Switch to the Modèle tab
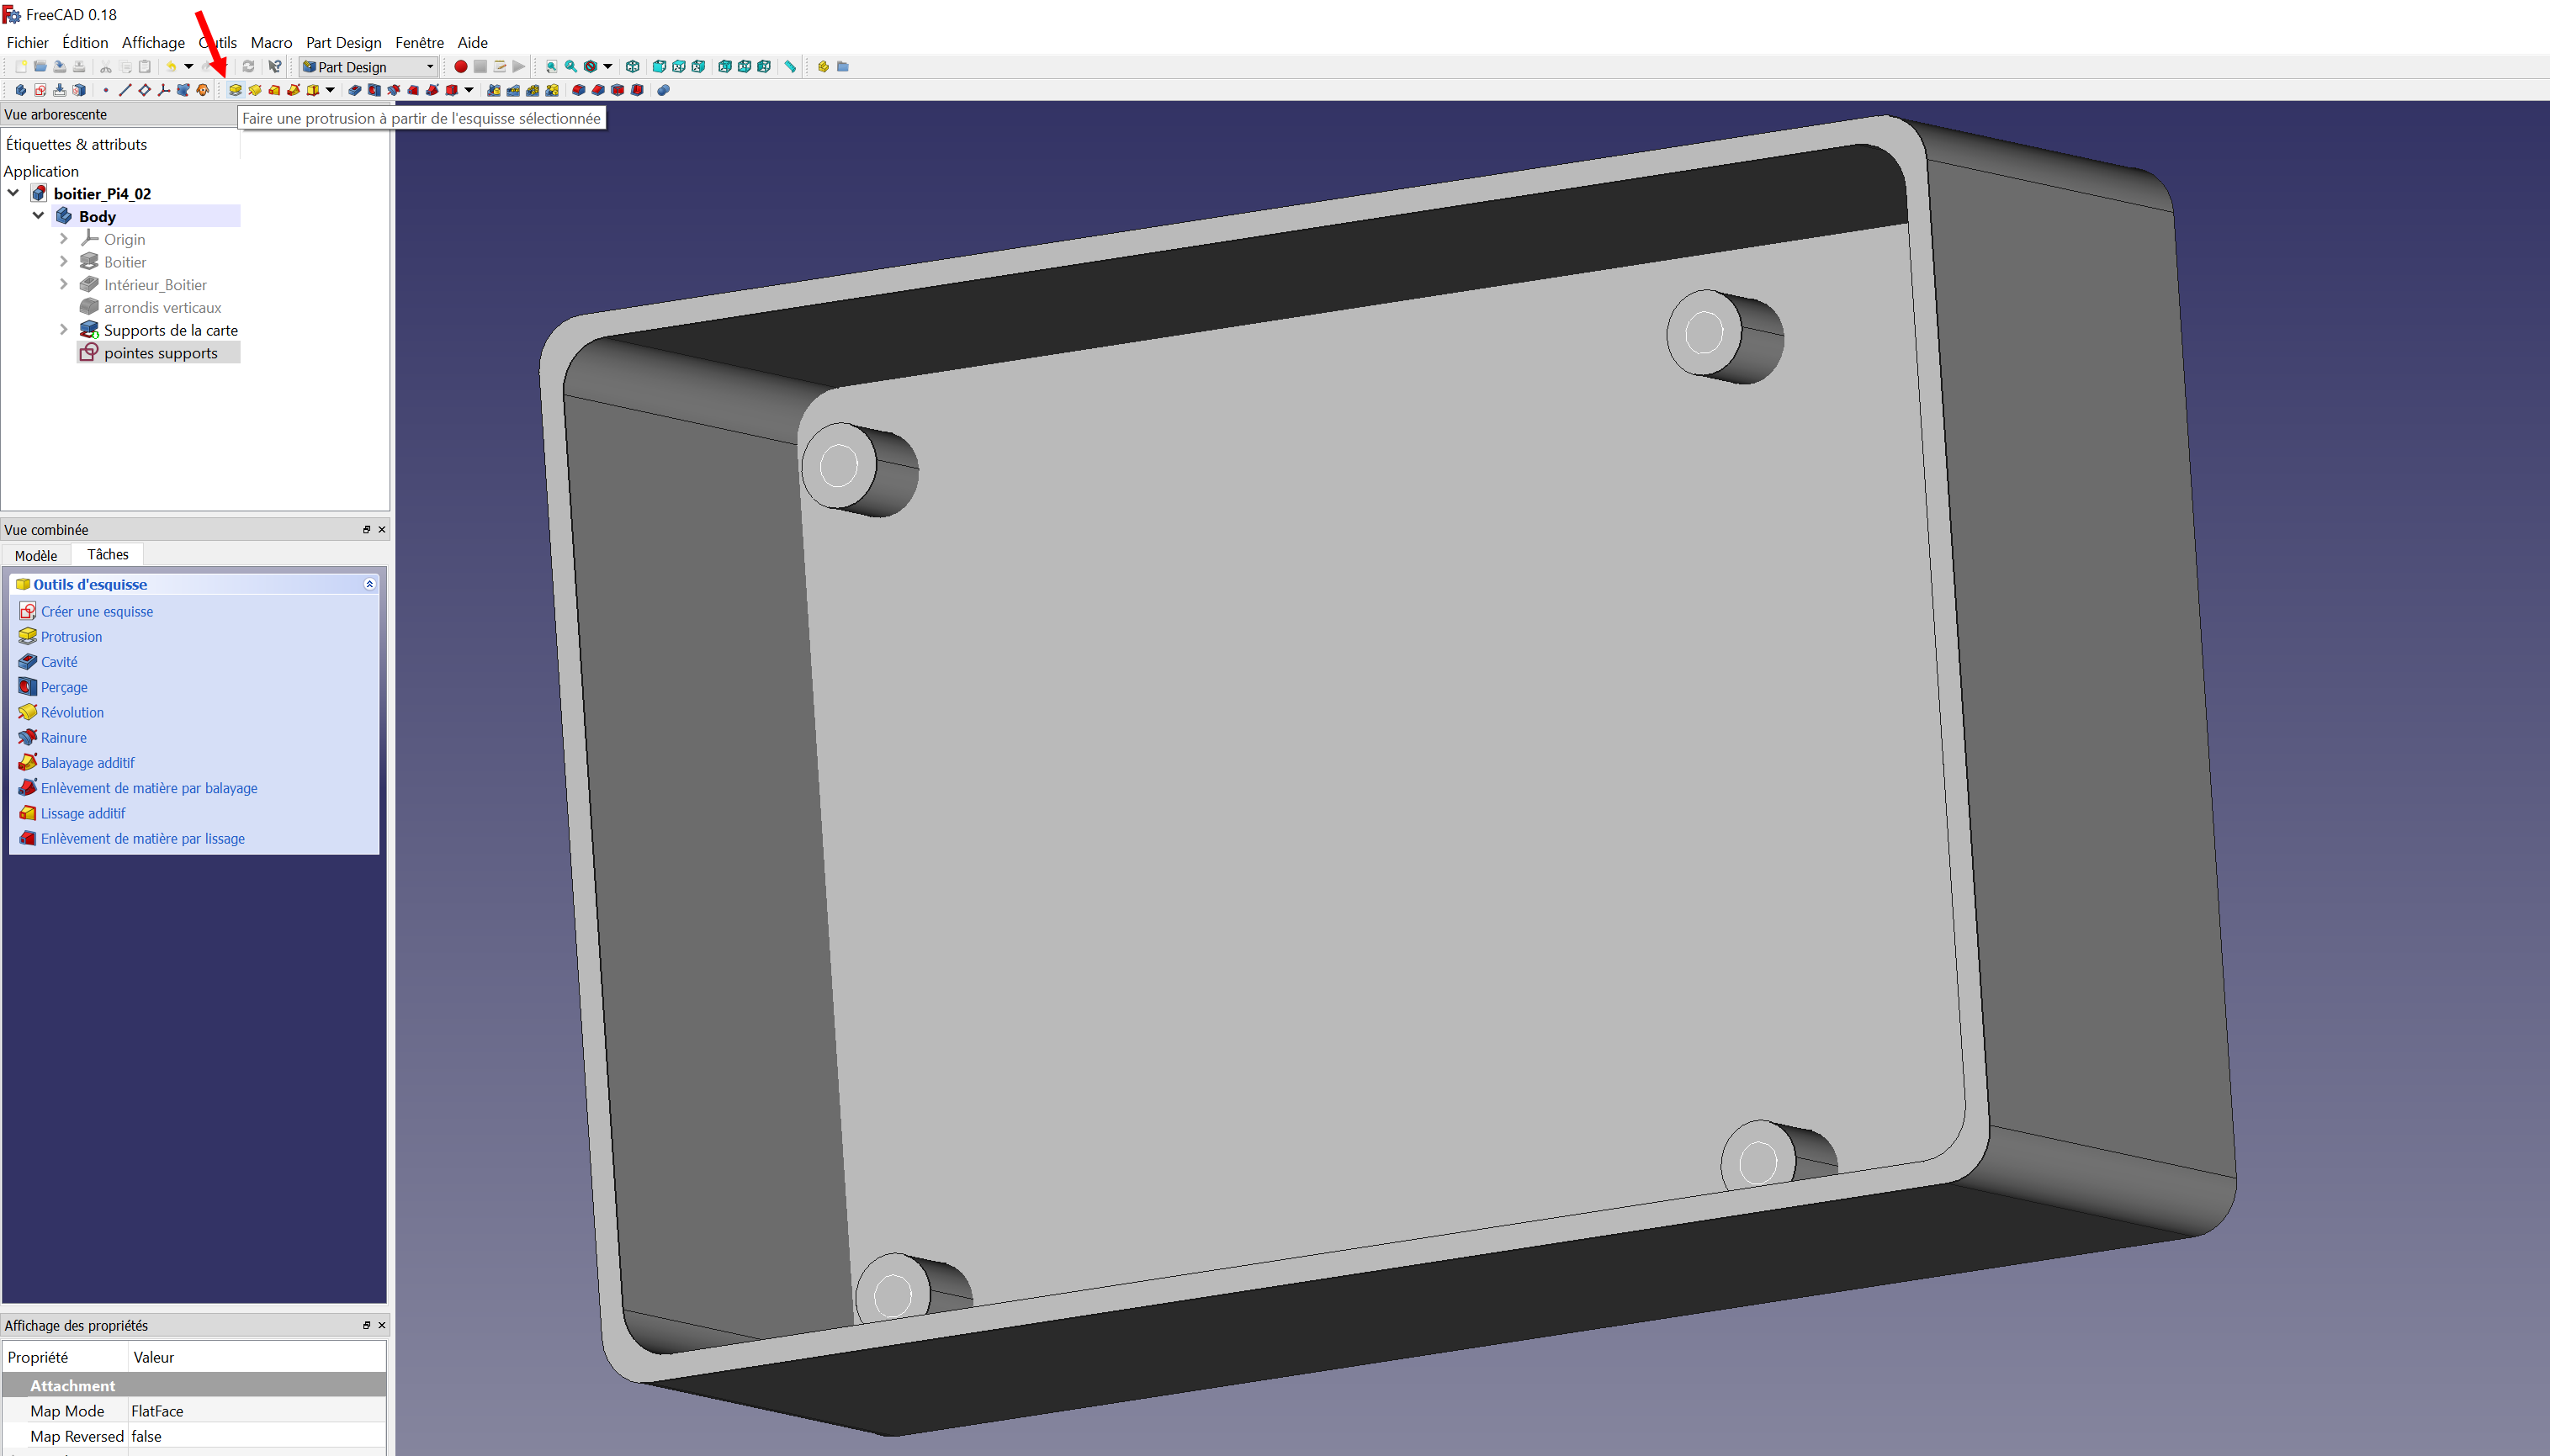This screenshot has width=2550, height=1456. (x=36, y=555)
